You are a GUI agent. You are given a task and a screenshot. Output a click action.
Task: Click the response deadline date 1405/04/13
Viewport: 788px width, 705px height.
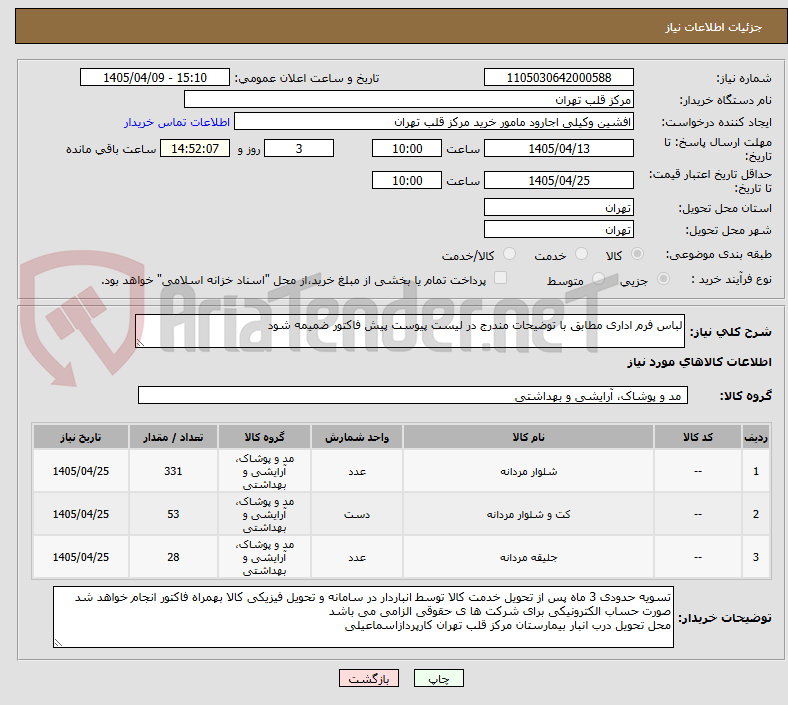point(558,149)
